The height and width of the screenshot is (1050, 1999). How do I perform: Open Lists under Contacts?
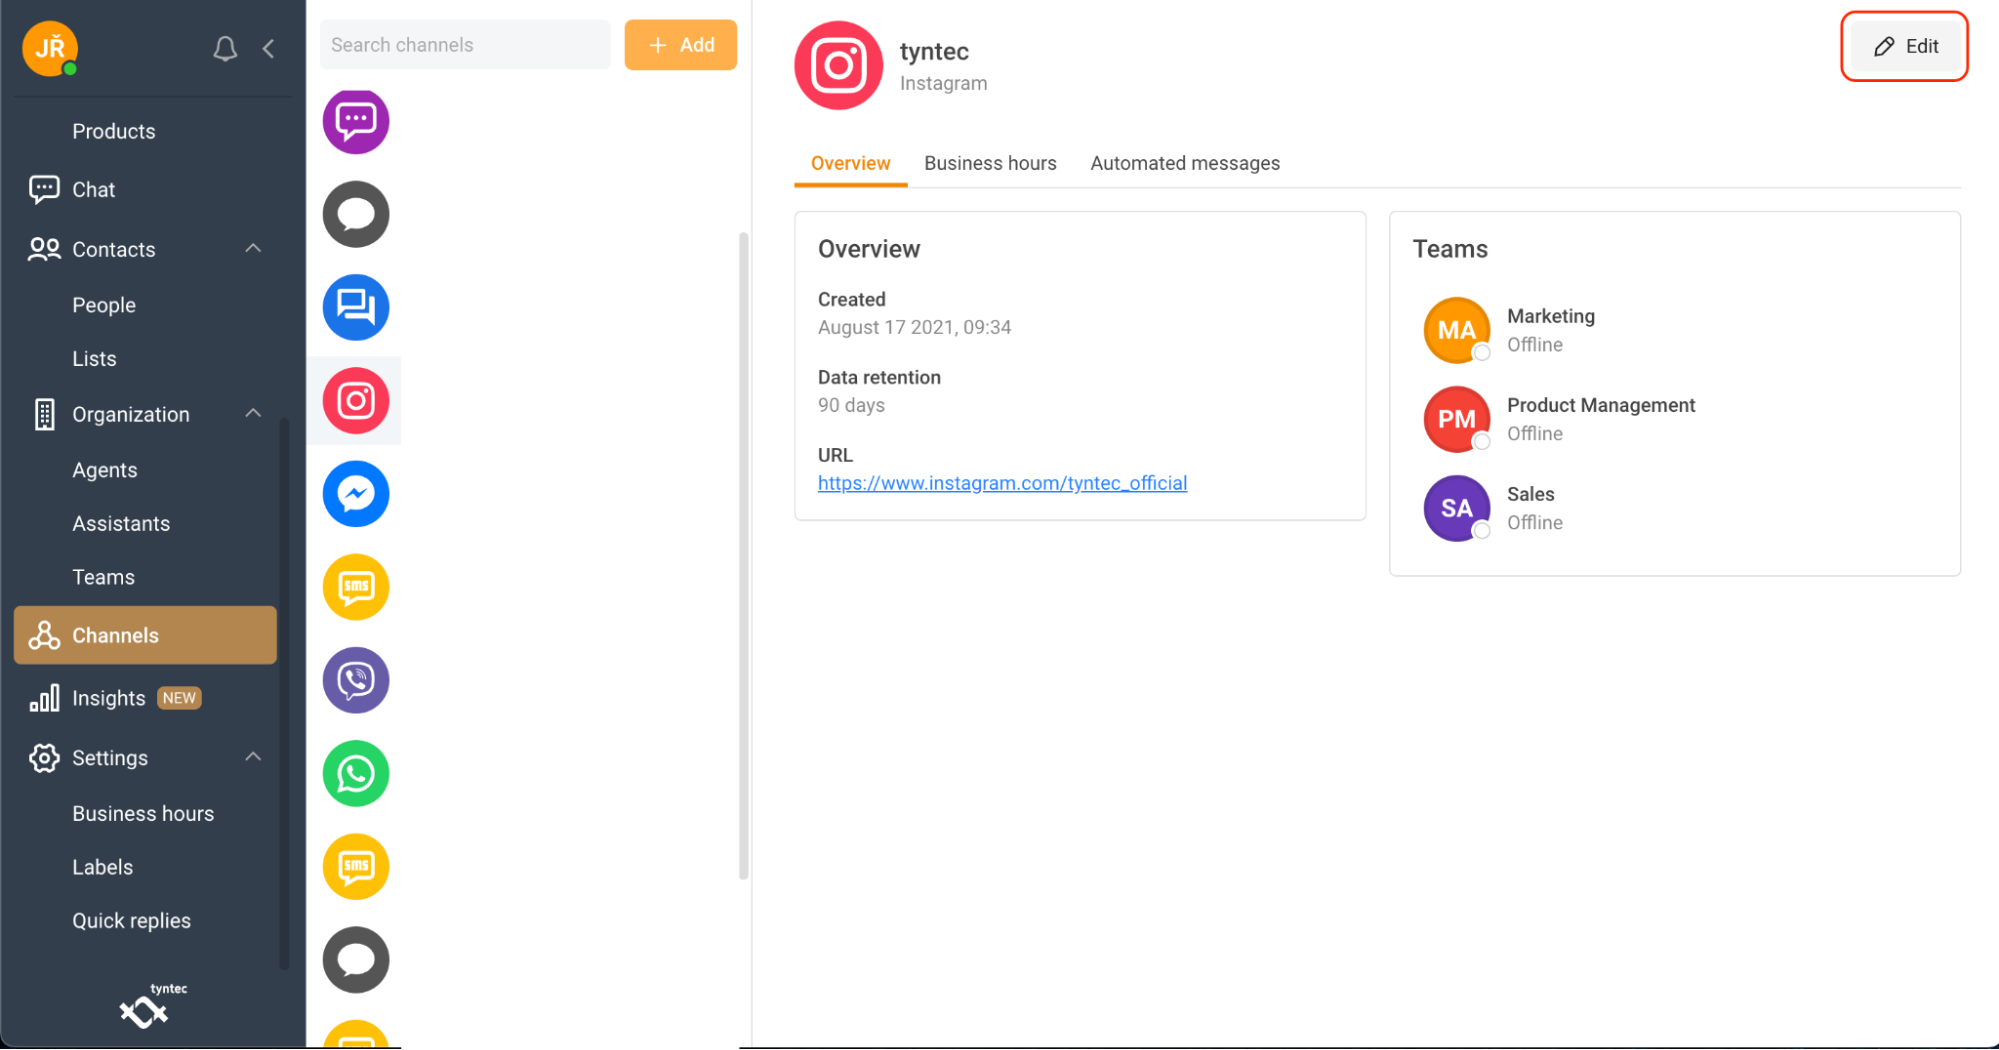click(x=94, y=358)
